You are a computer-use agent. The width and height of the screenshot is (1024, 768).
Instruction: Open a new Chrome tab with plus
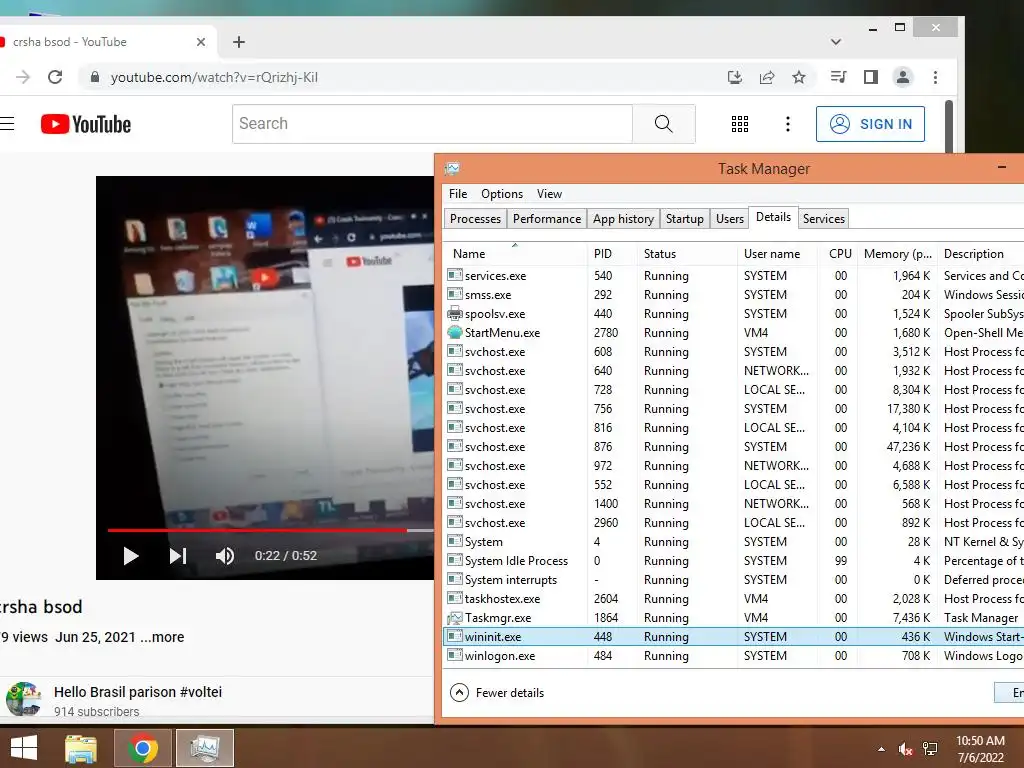click(239, 42)
